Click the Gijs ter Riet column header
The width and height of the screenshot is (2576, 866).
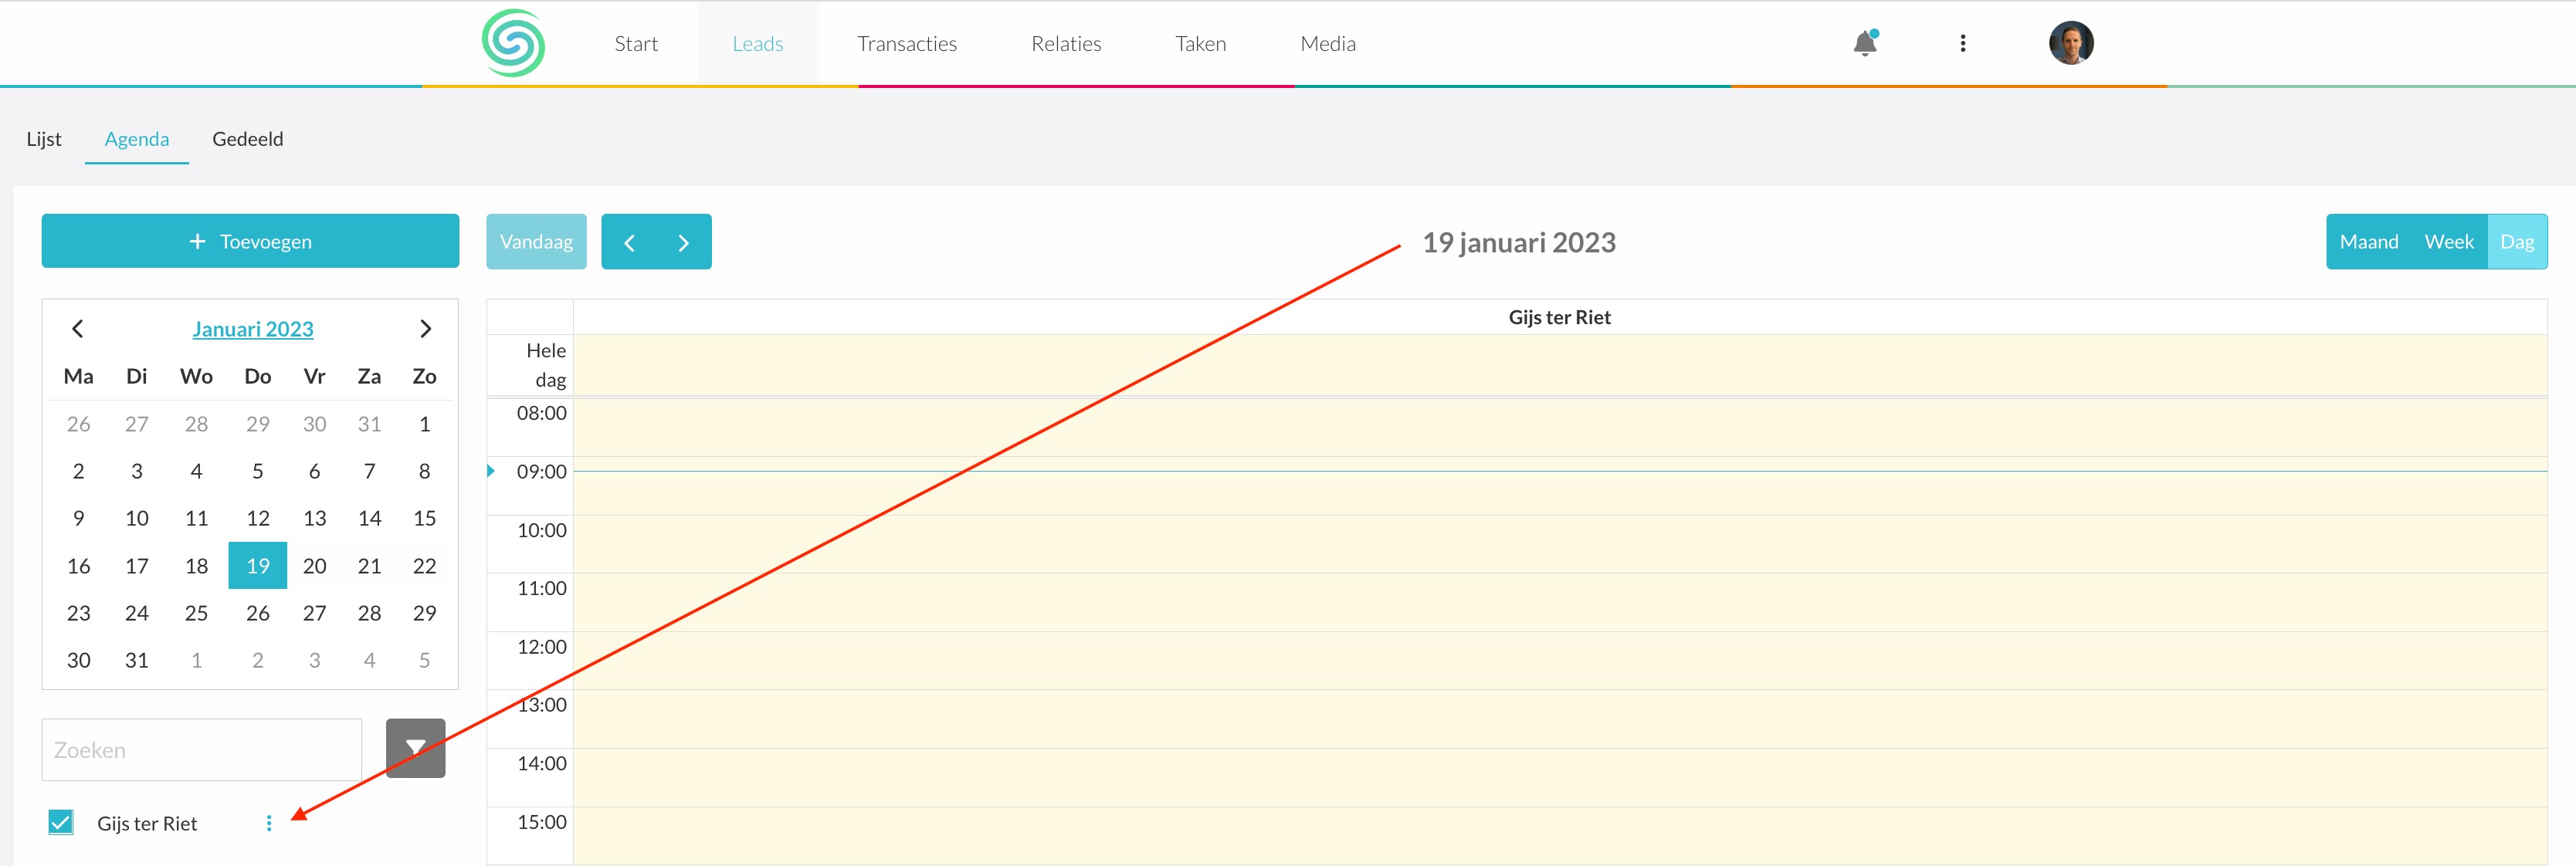click(1560, 317)
